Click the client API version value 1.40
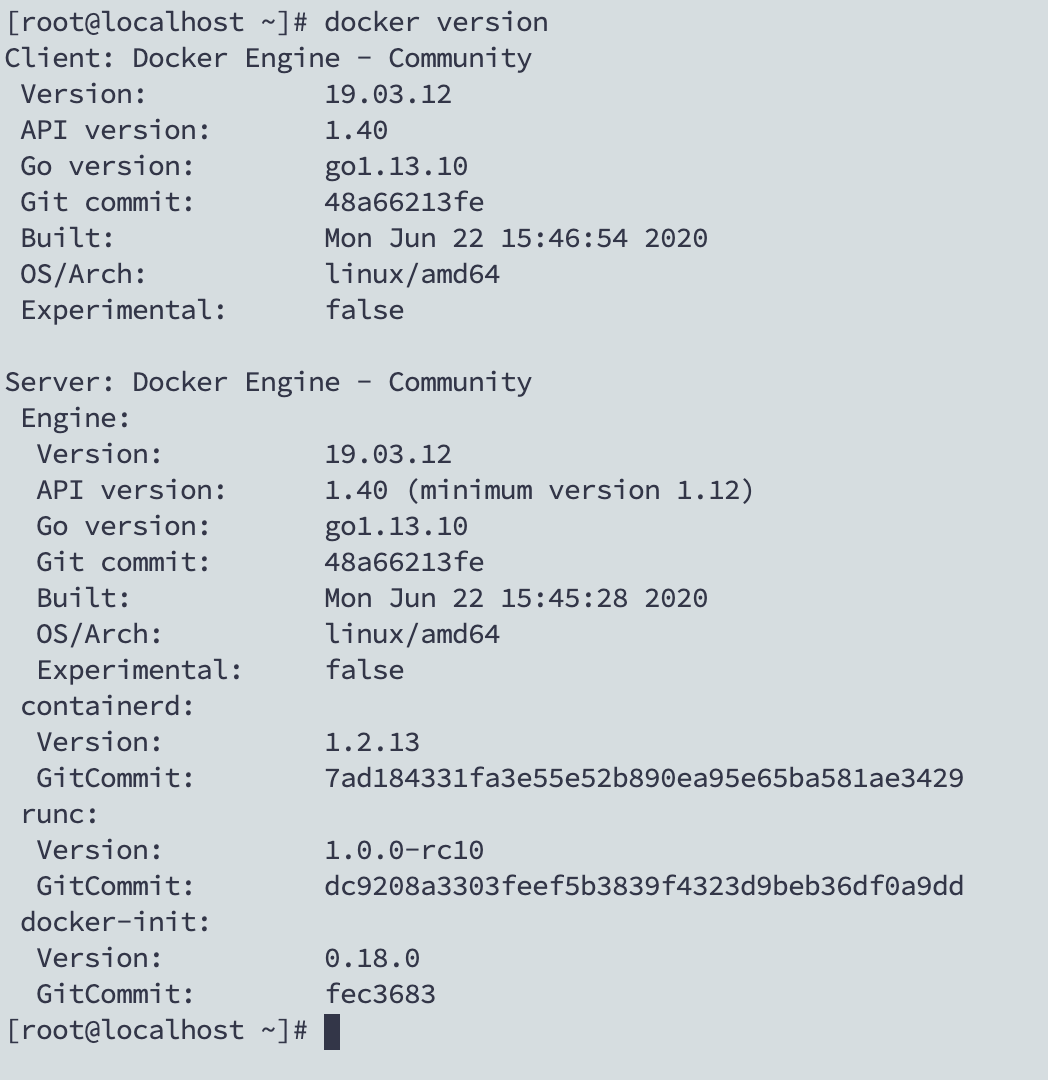 (x=356, y=130)
